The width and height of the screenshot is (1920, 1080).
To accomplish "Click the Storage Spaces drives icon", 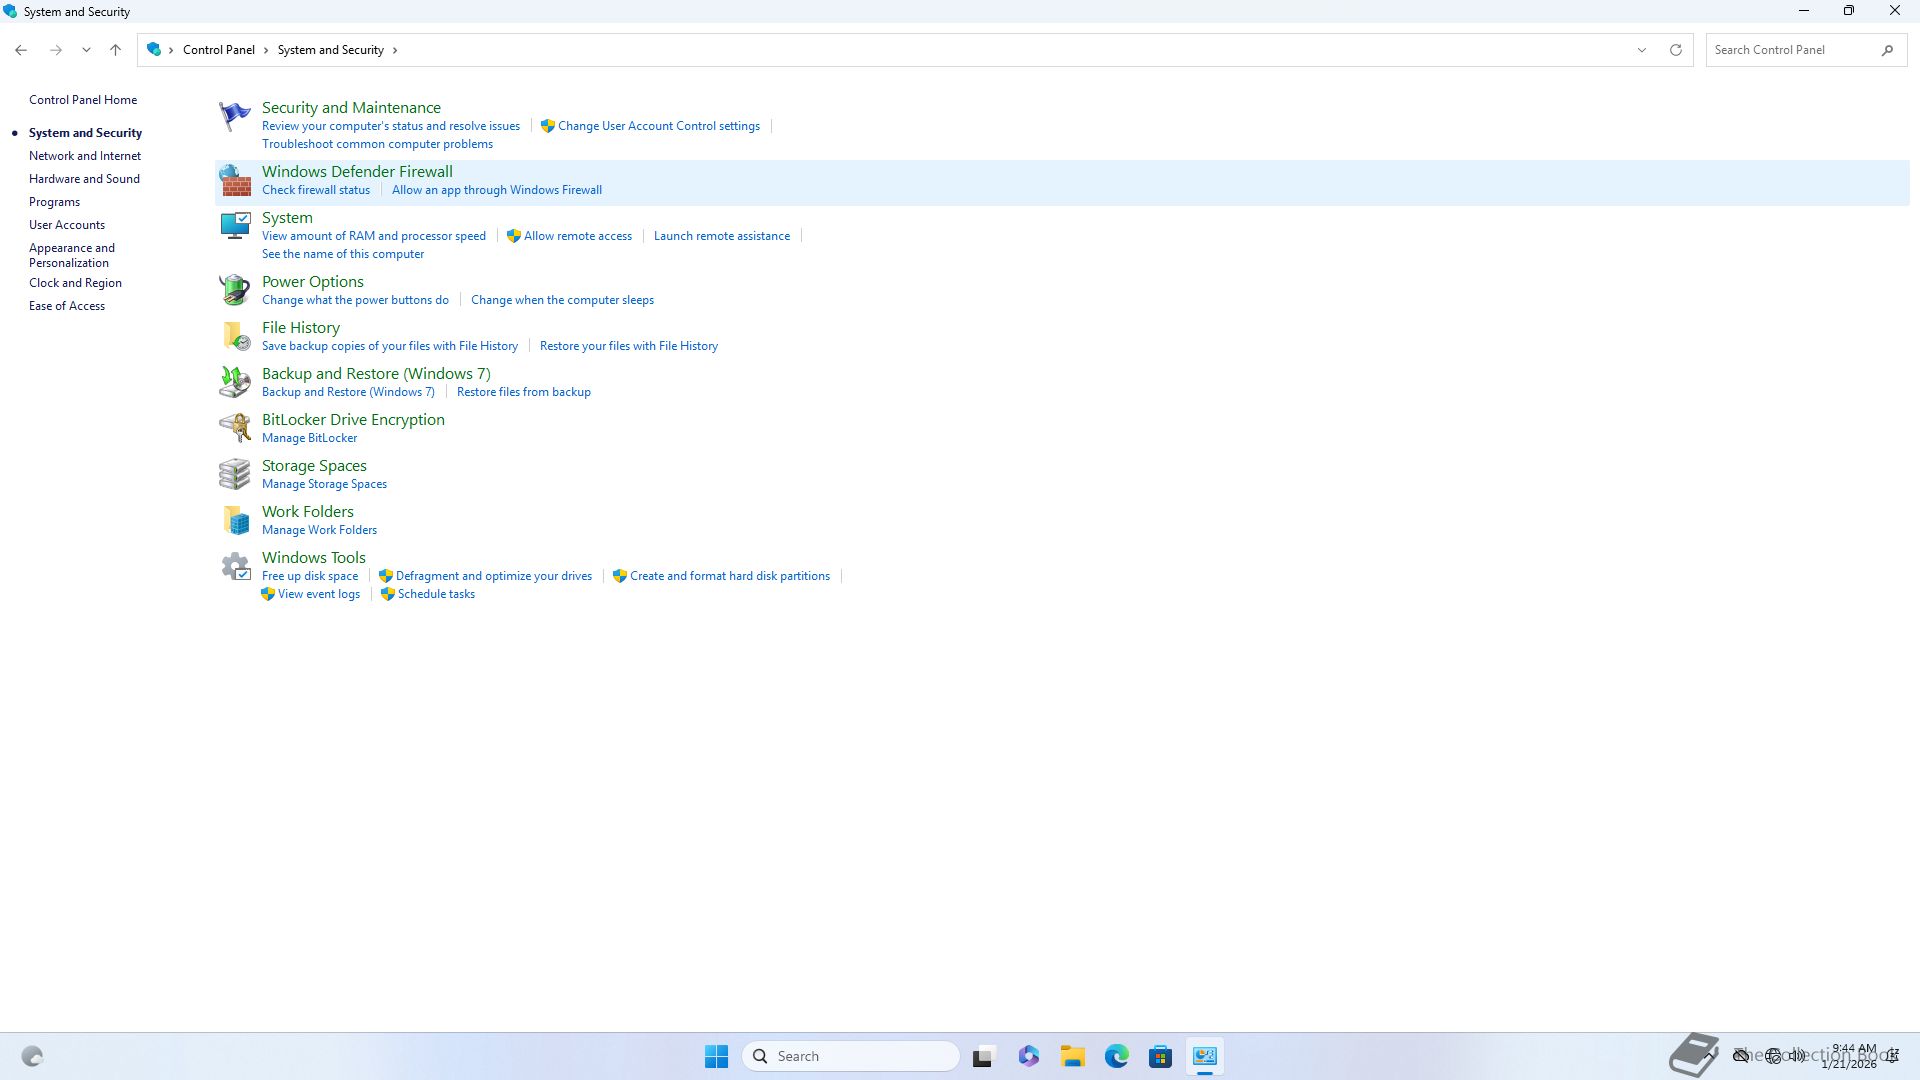I will point(235,474).
